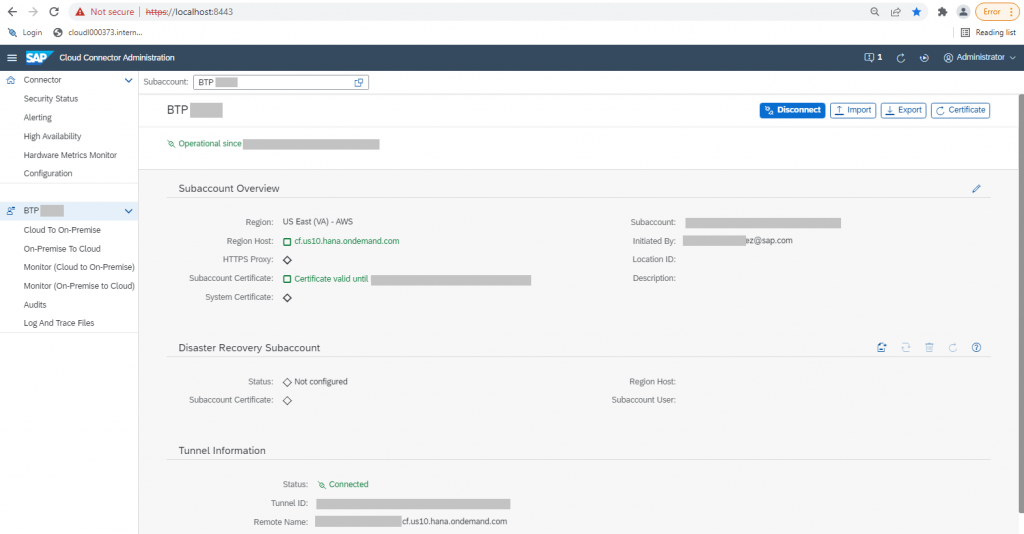Click the US East (VA) - AWS region text

coord(318,222)
